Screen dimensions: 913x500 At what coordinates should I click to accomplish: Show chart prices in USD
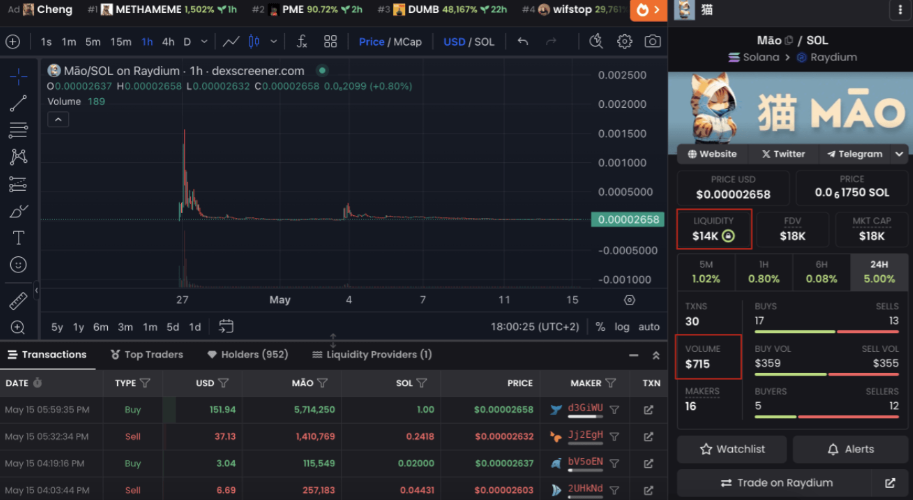[454, 42]
